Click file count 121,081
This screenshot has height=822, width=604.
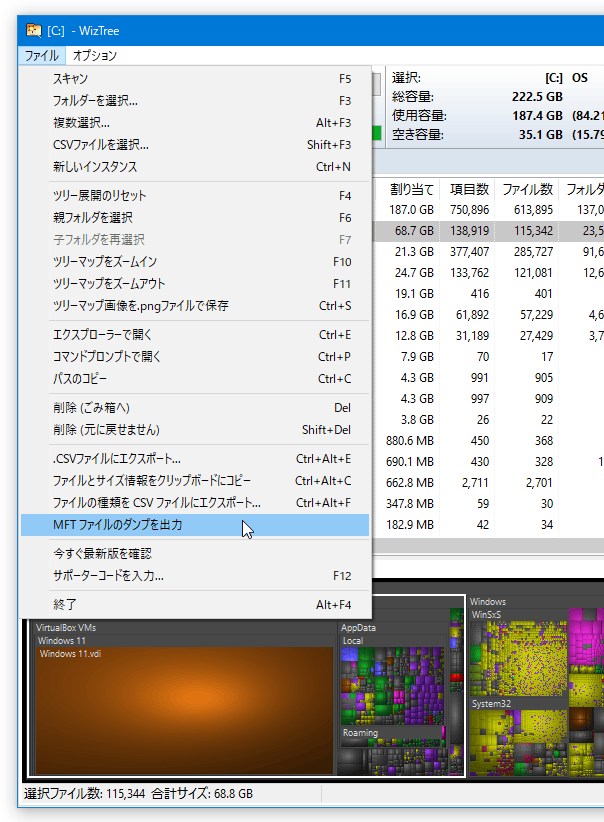[533, 273]
